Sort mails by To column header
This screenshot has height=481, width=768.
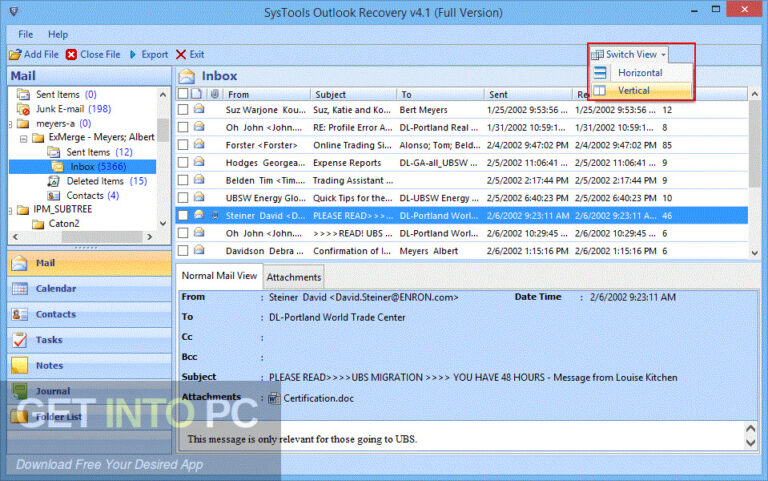441,94
